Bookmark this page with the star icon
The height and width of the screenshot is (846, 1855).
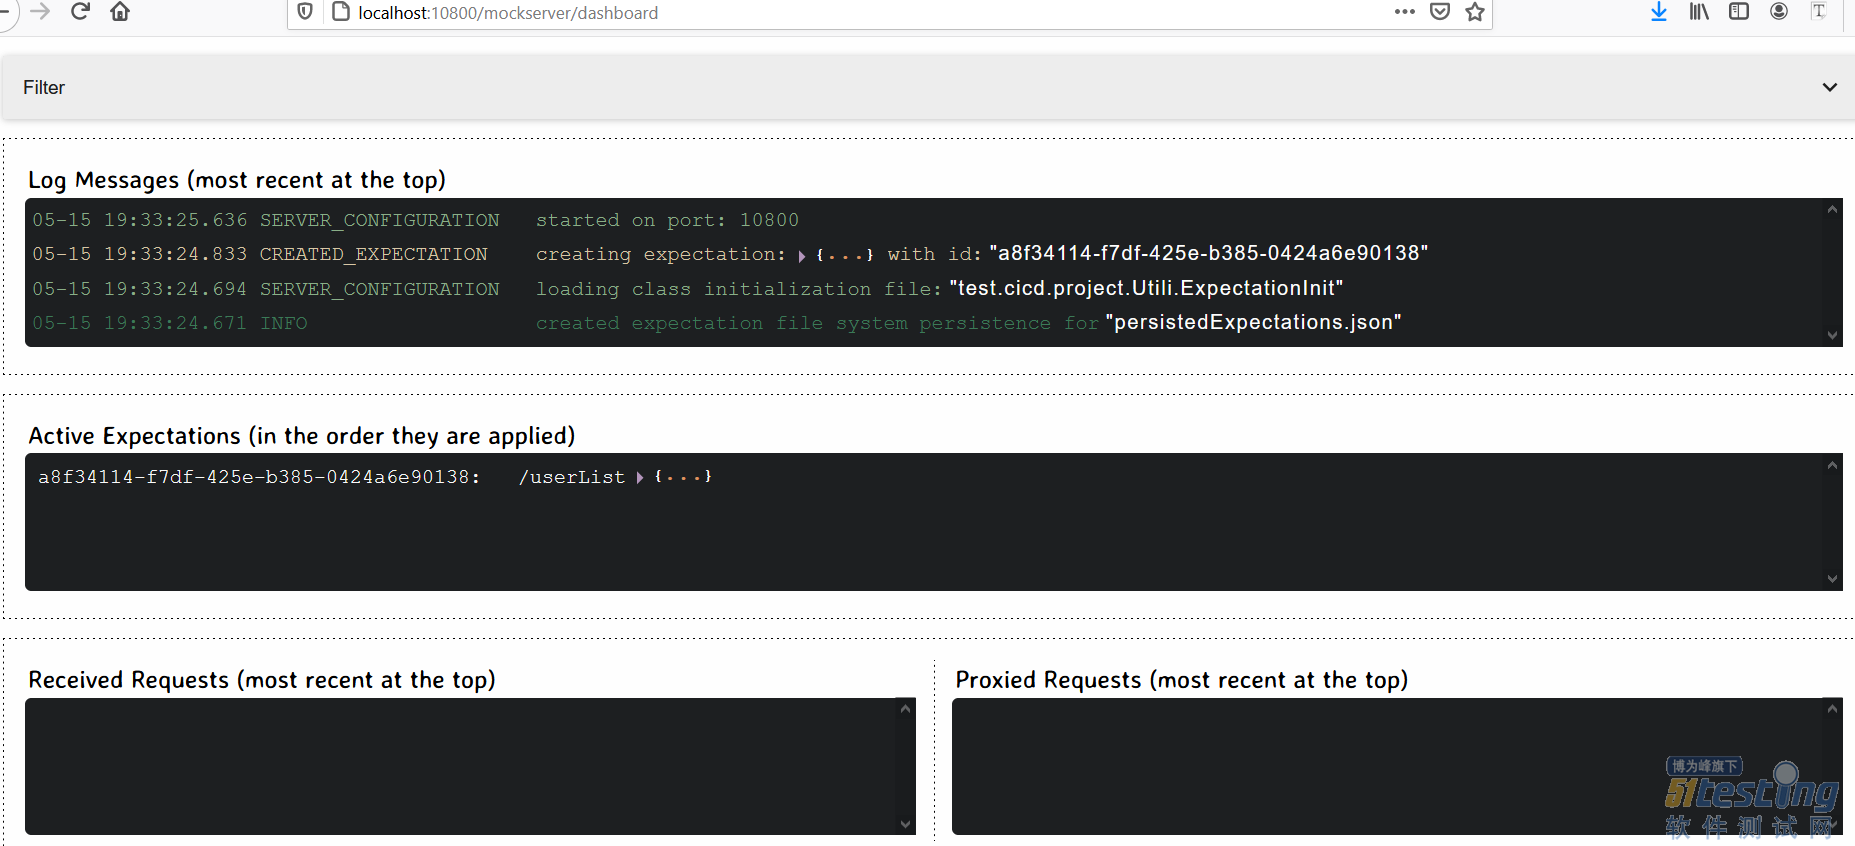pos(1475,12)
